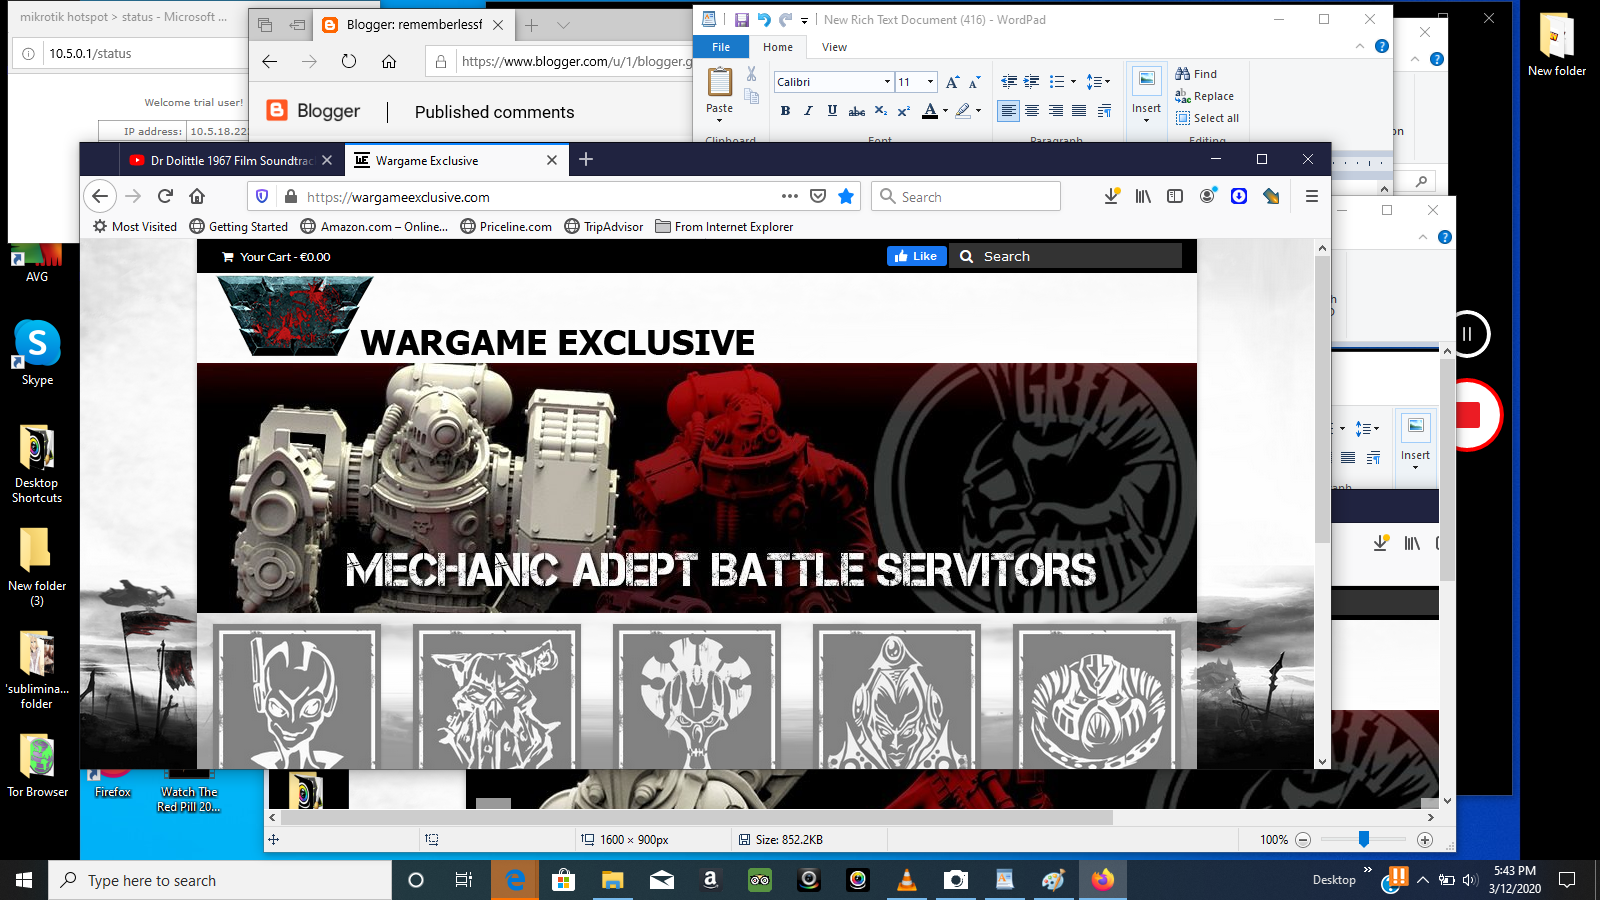The image size is (1600, 900).
Task: Reload the Wargame Exclusive page in Firefox
Action: click(166, 196)
